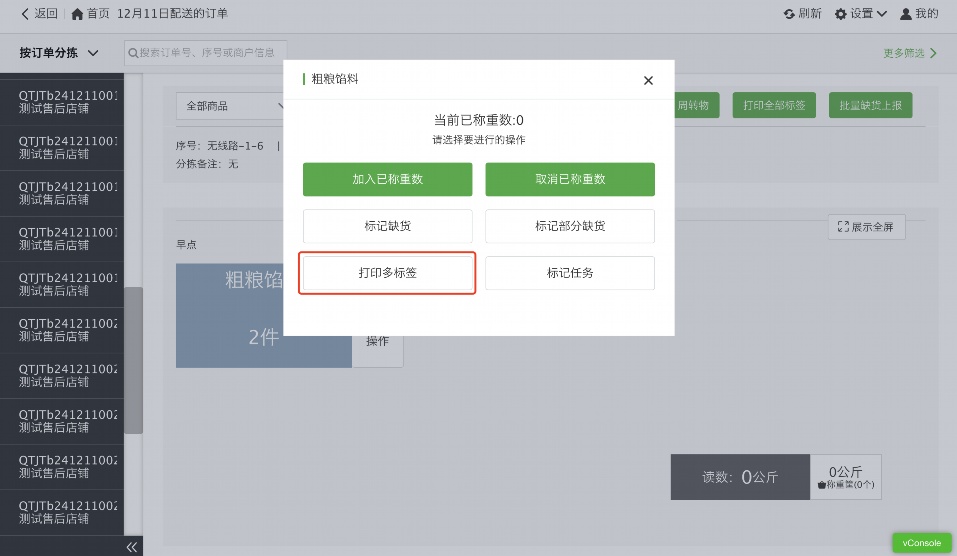Click the weighing basket 称重筐 icon
957x556 pixels.
tap(822, 485)
